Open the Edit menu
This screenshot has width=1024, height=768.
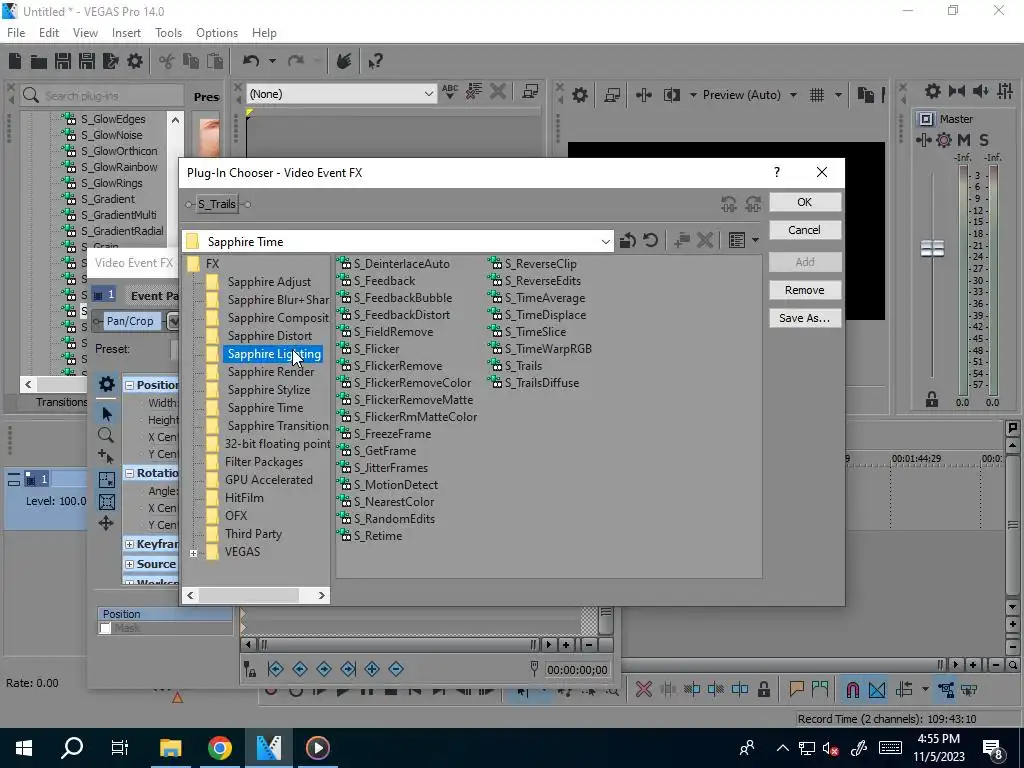pos(49,33)
